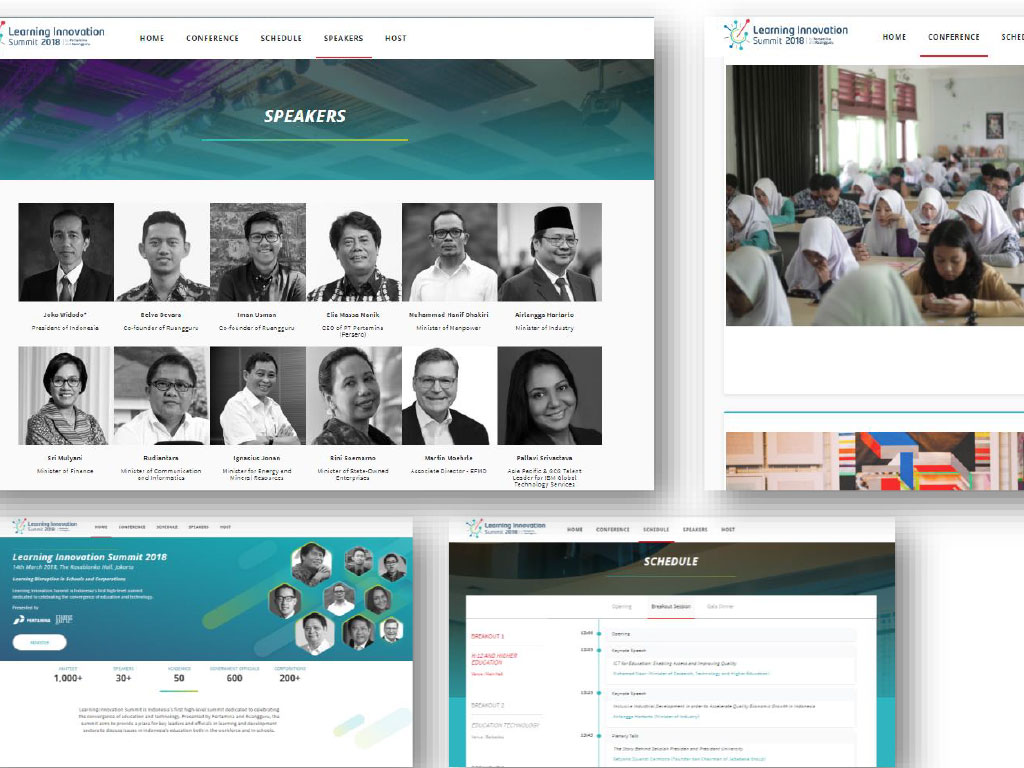Switch to the Gala Dinner schedule tab
Screen dimensions: 1024x768
pyautogui.click(x=721, y=606)
